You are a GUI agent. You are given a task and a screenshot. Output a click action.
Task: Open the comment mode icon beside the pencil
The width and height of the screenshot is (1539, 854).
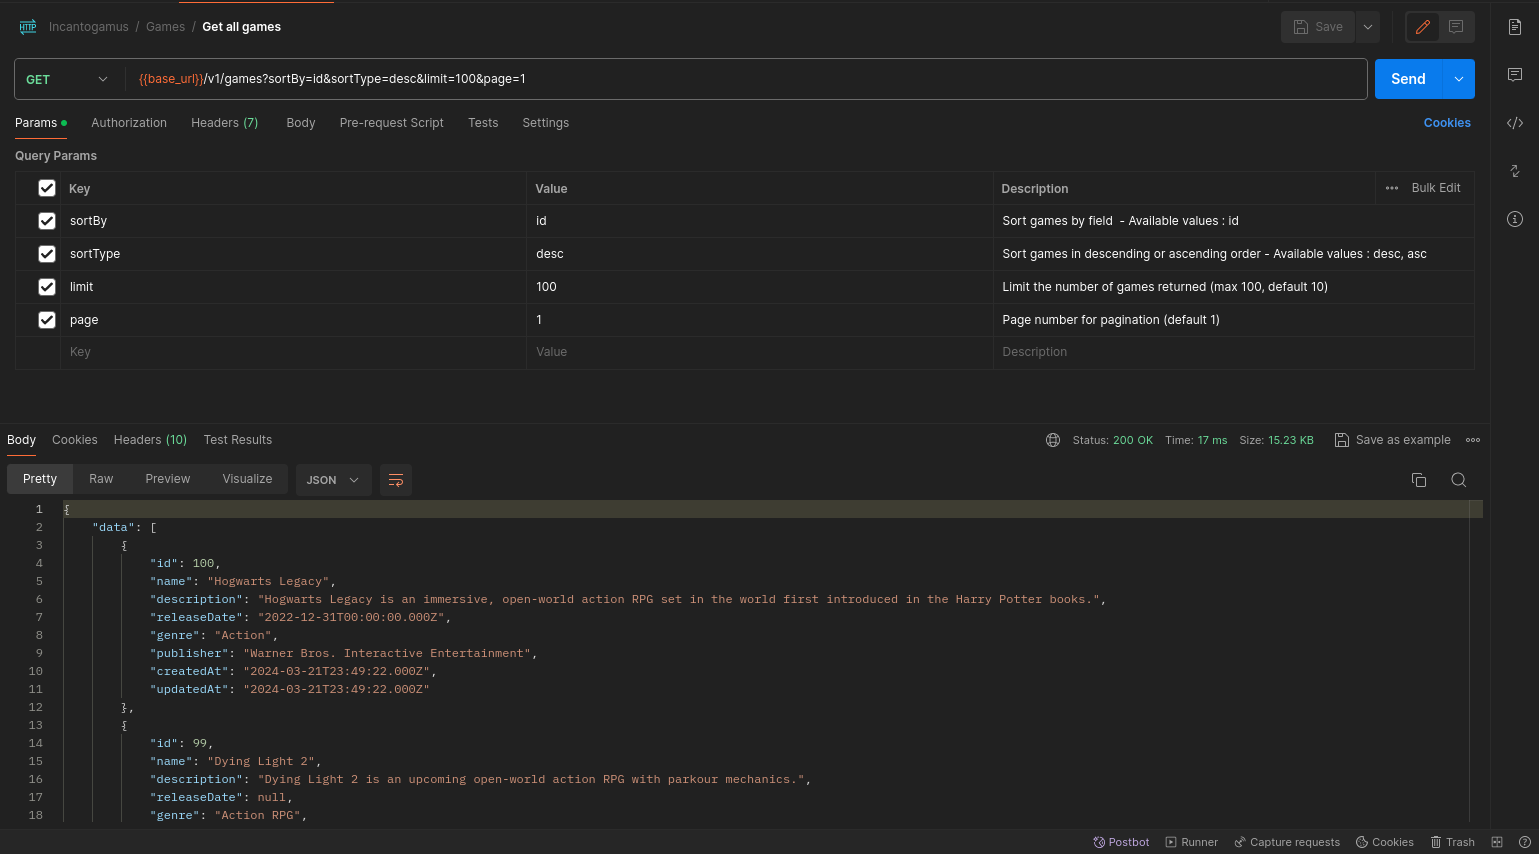[x=1456, y=27]
